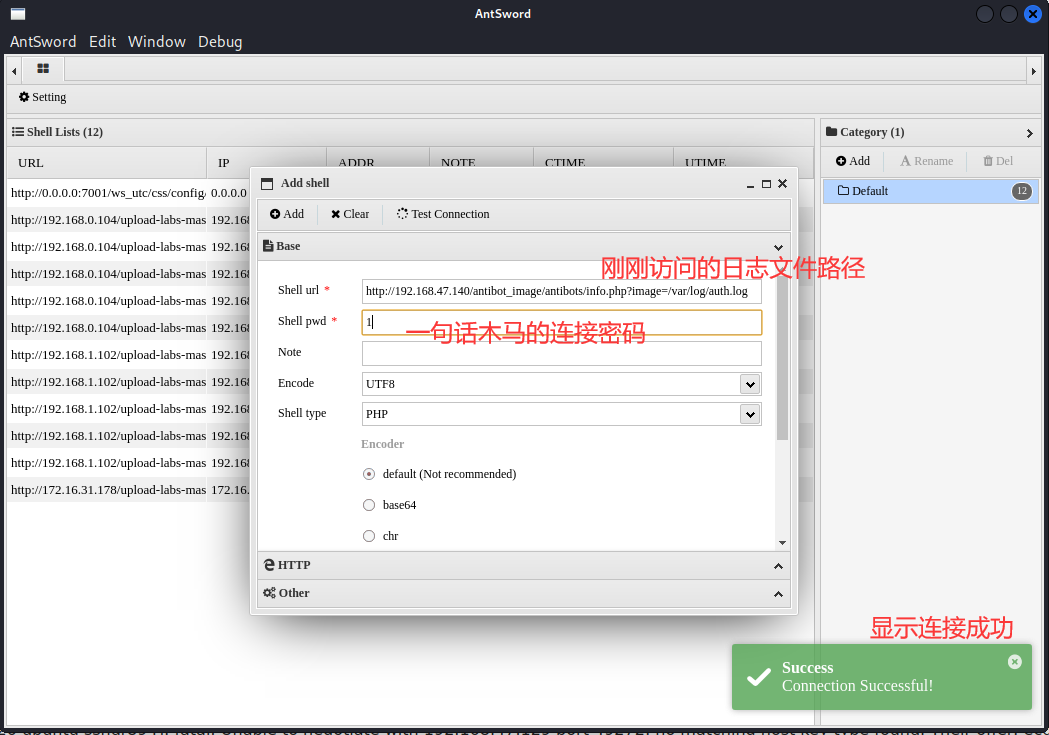Open the Edit menu
This screenshot has height=735, width=1049.
point(102,41)
